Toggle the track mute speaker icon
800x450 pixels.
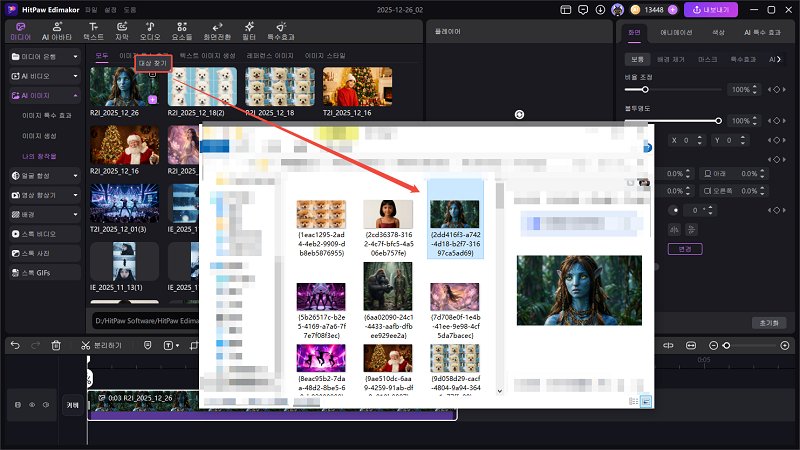pyautogui.click(x=46, y=405)
